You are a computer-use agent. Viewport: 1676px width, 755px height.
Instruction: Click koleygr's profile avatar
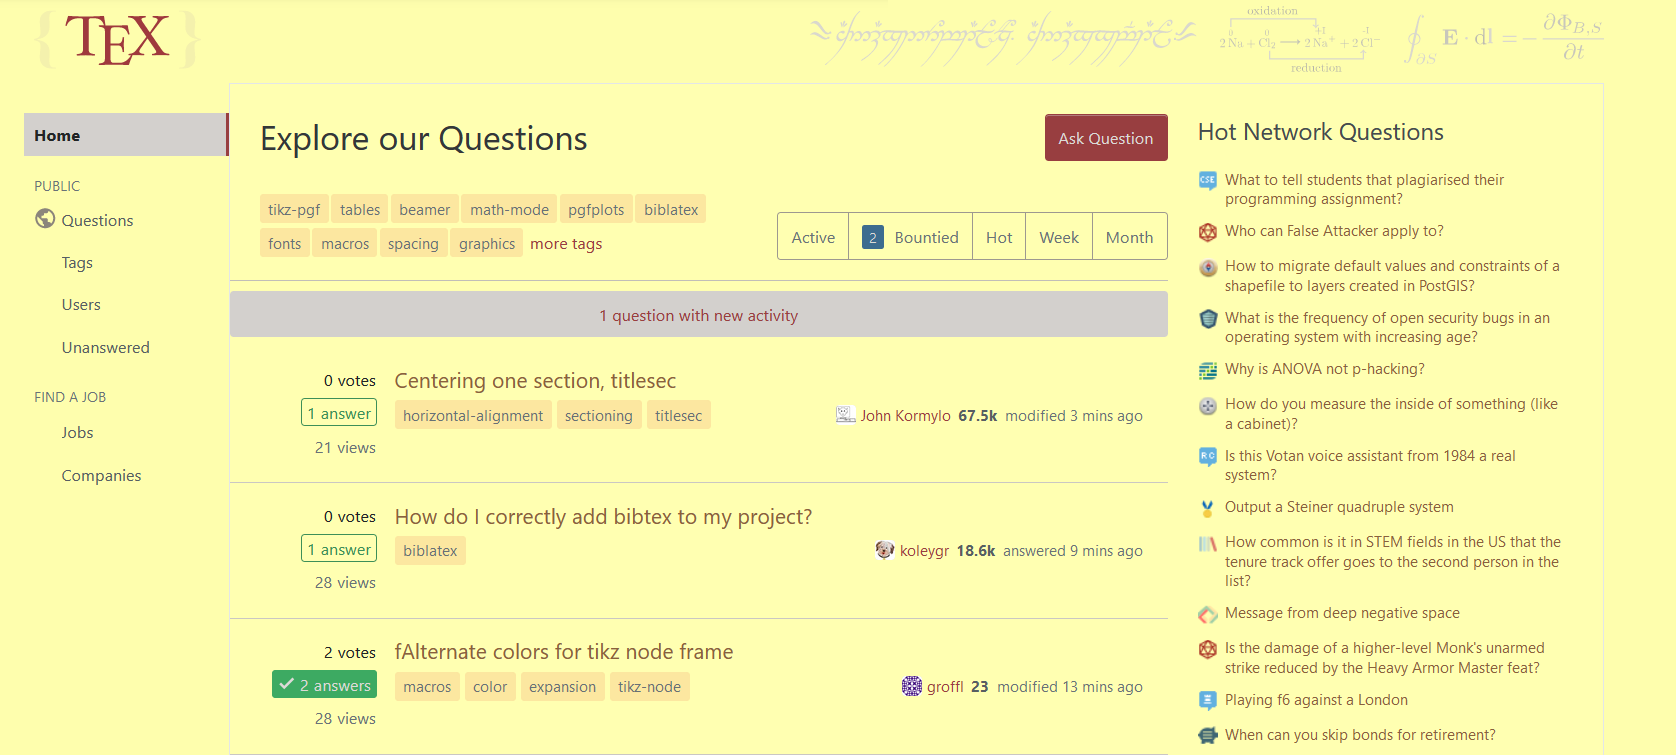click(884, 549)
